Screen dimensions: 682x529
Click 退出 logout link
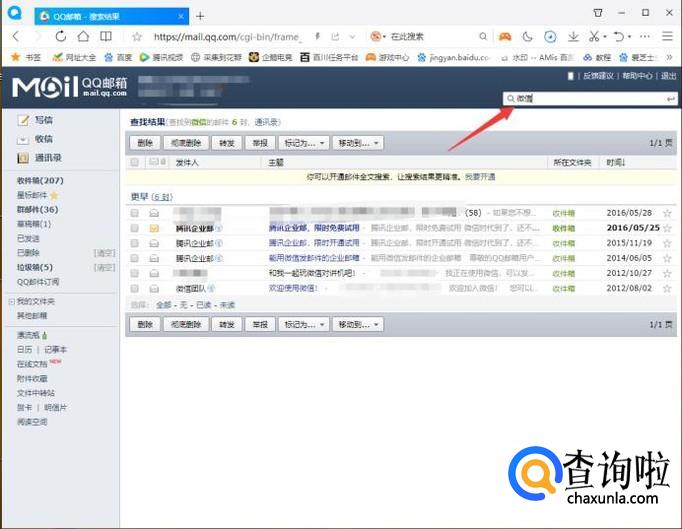[669, 76]
